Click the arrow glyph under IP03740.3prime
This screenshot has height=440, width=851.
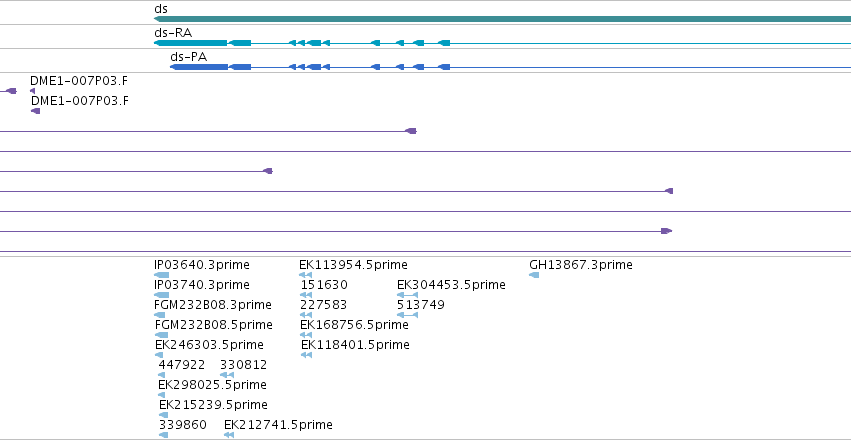point(162,295)
